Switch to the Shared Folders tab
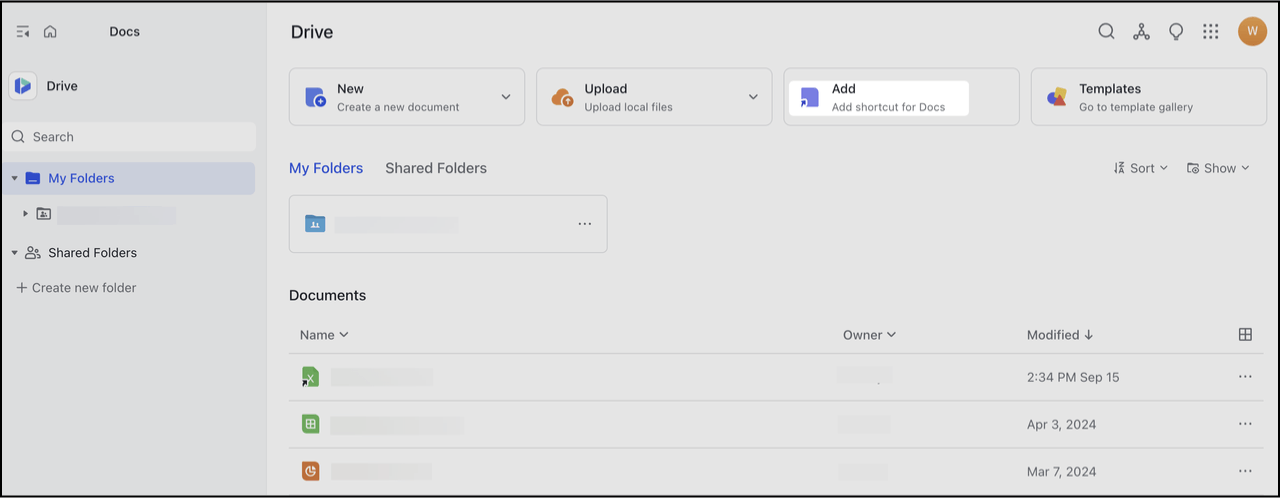Viewport: 1280px width, 498px height. coord(436,168)
